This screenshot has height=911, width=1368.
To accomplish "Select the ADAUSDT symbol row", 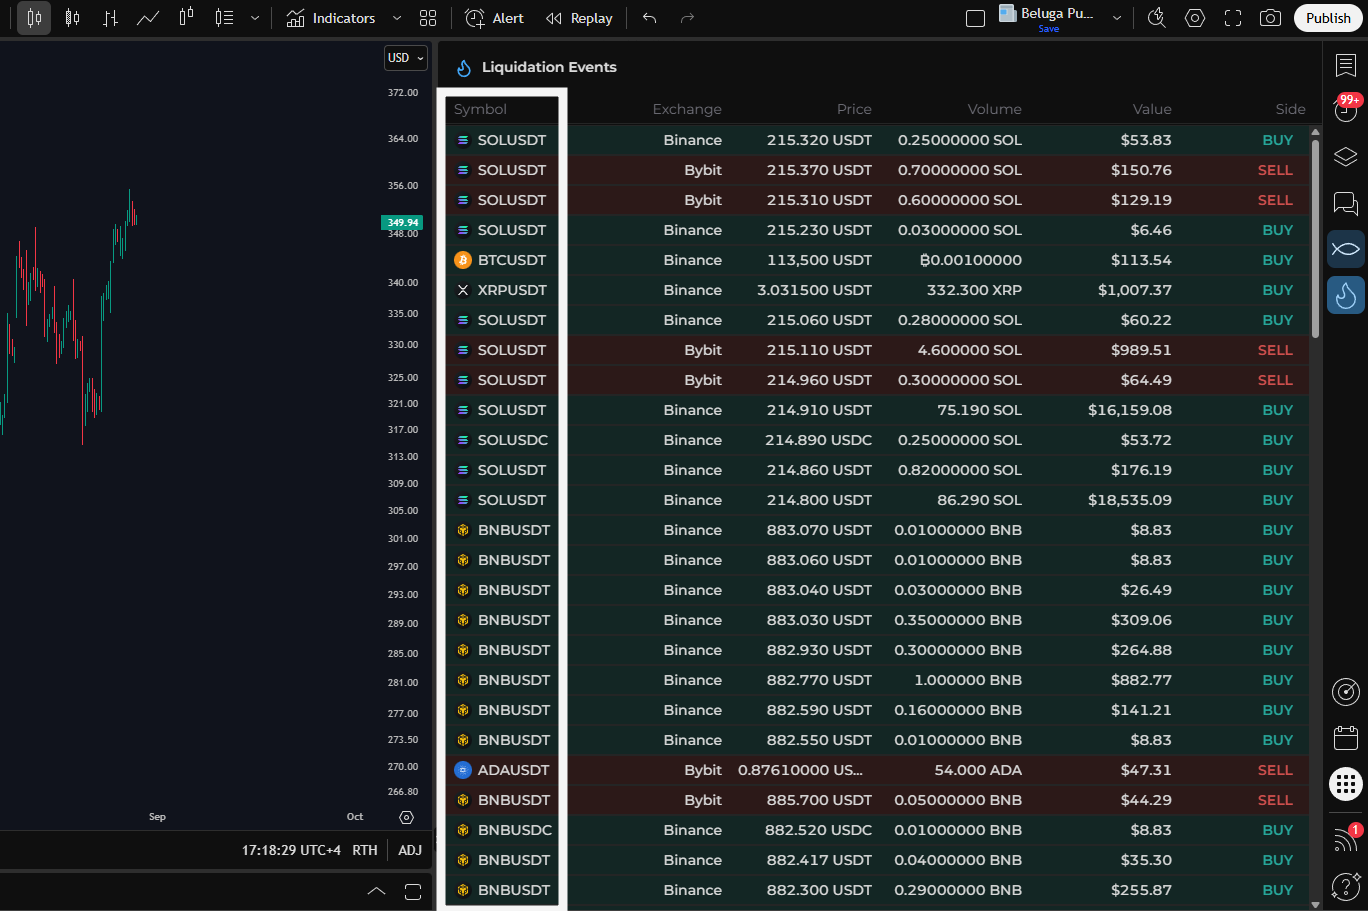I will (878, 770).
